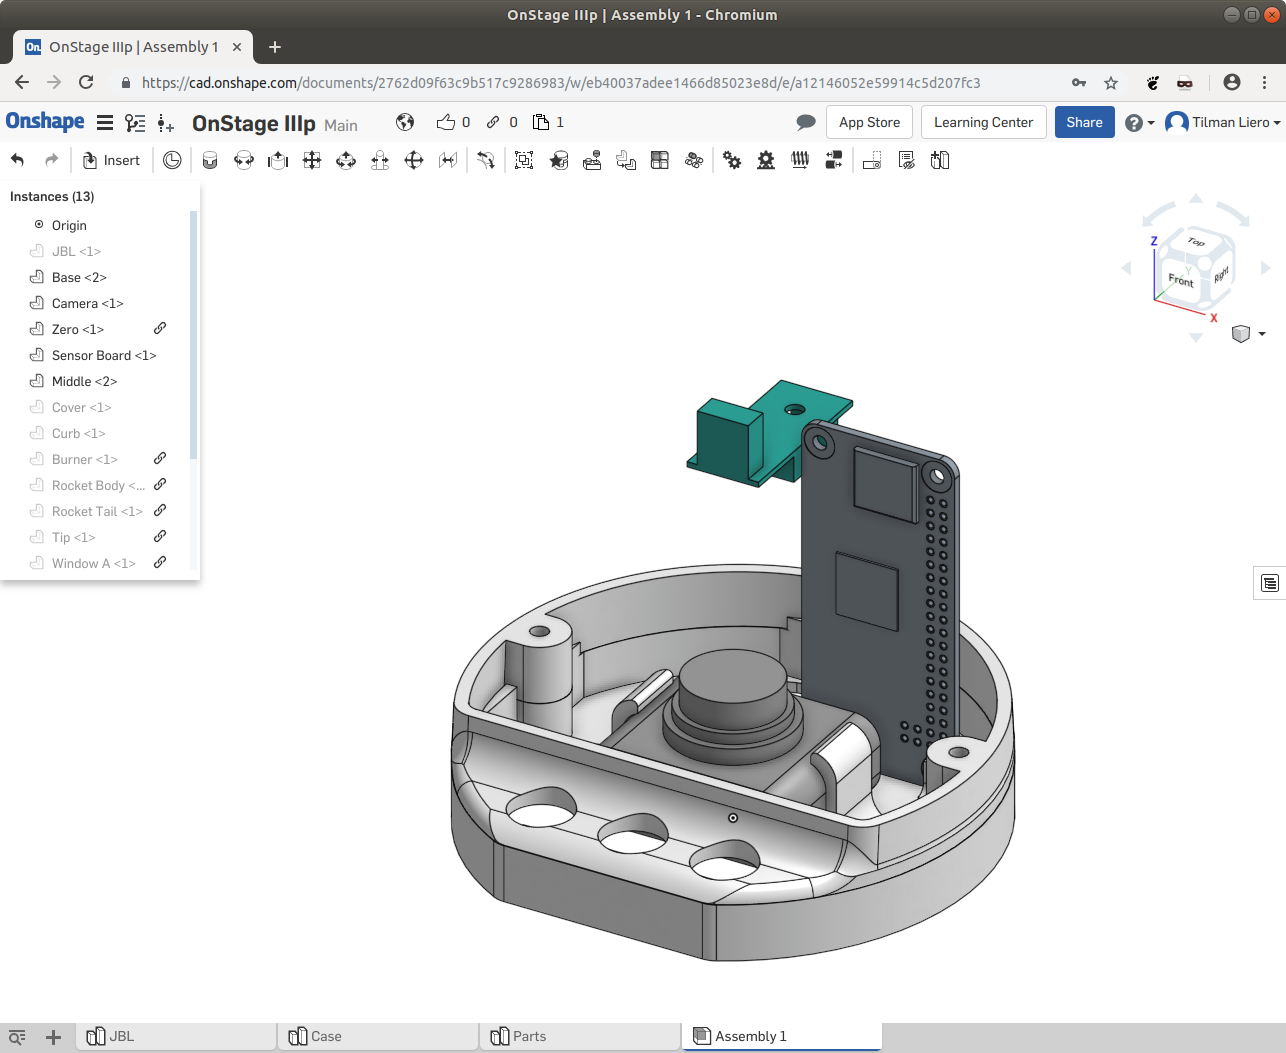Select the Rack and pinion relation tool
Image resolution: width=1286 pixels, height=1053 pixels.
[766, 160]
